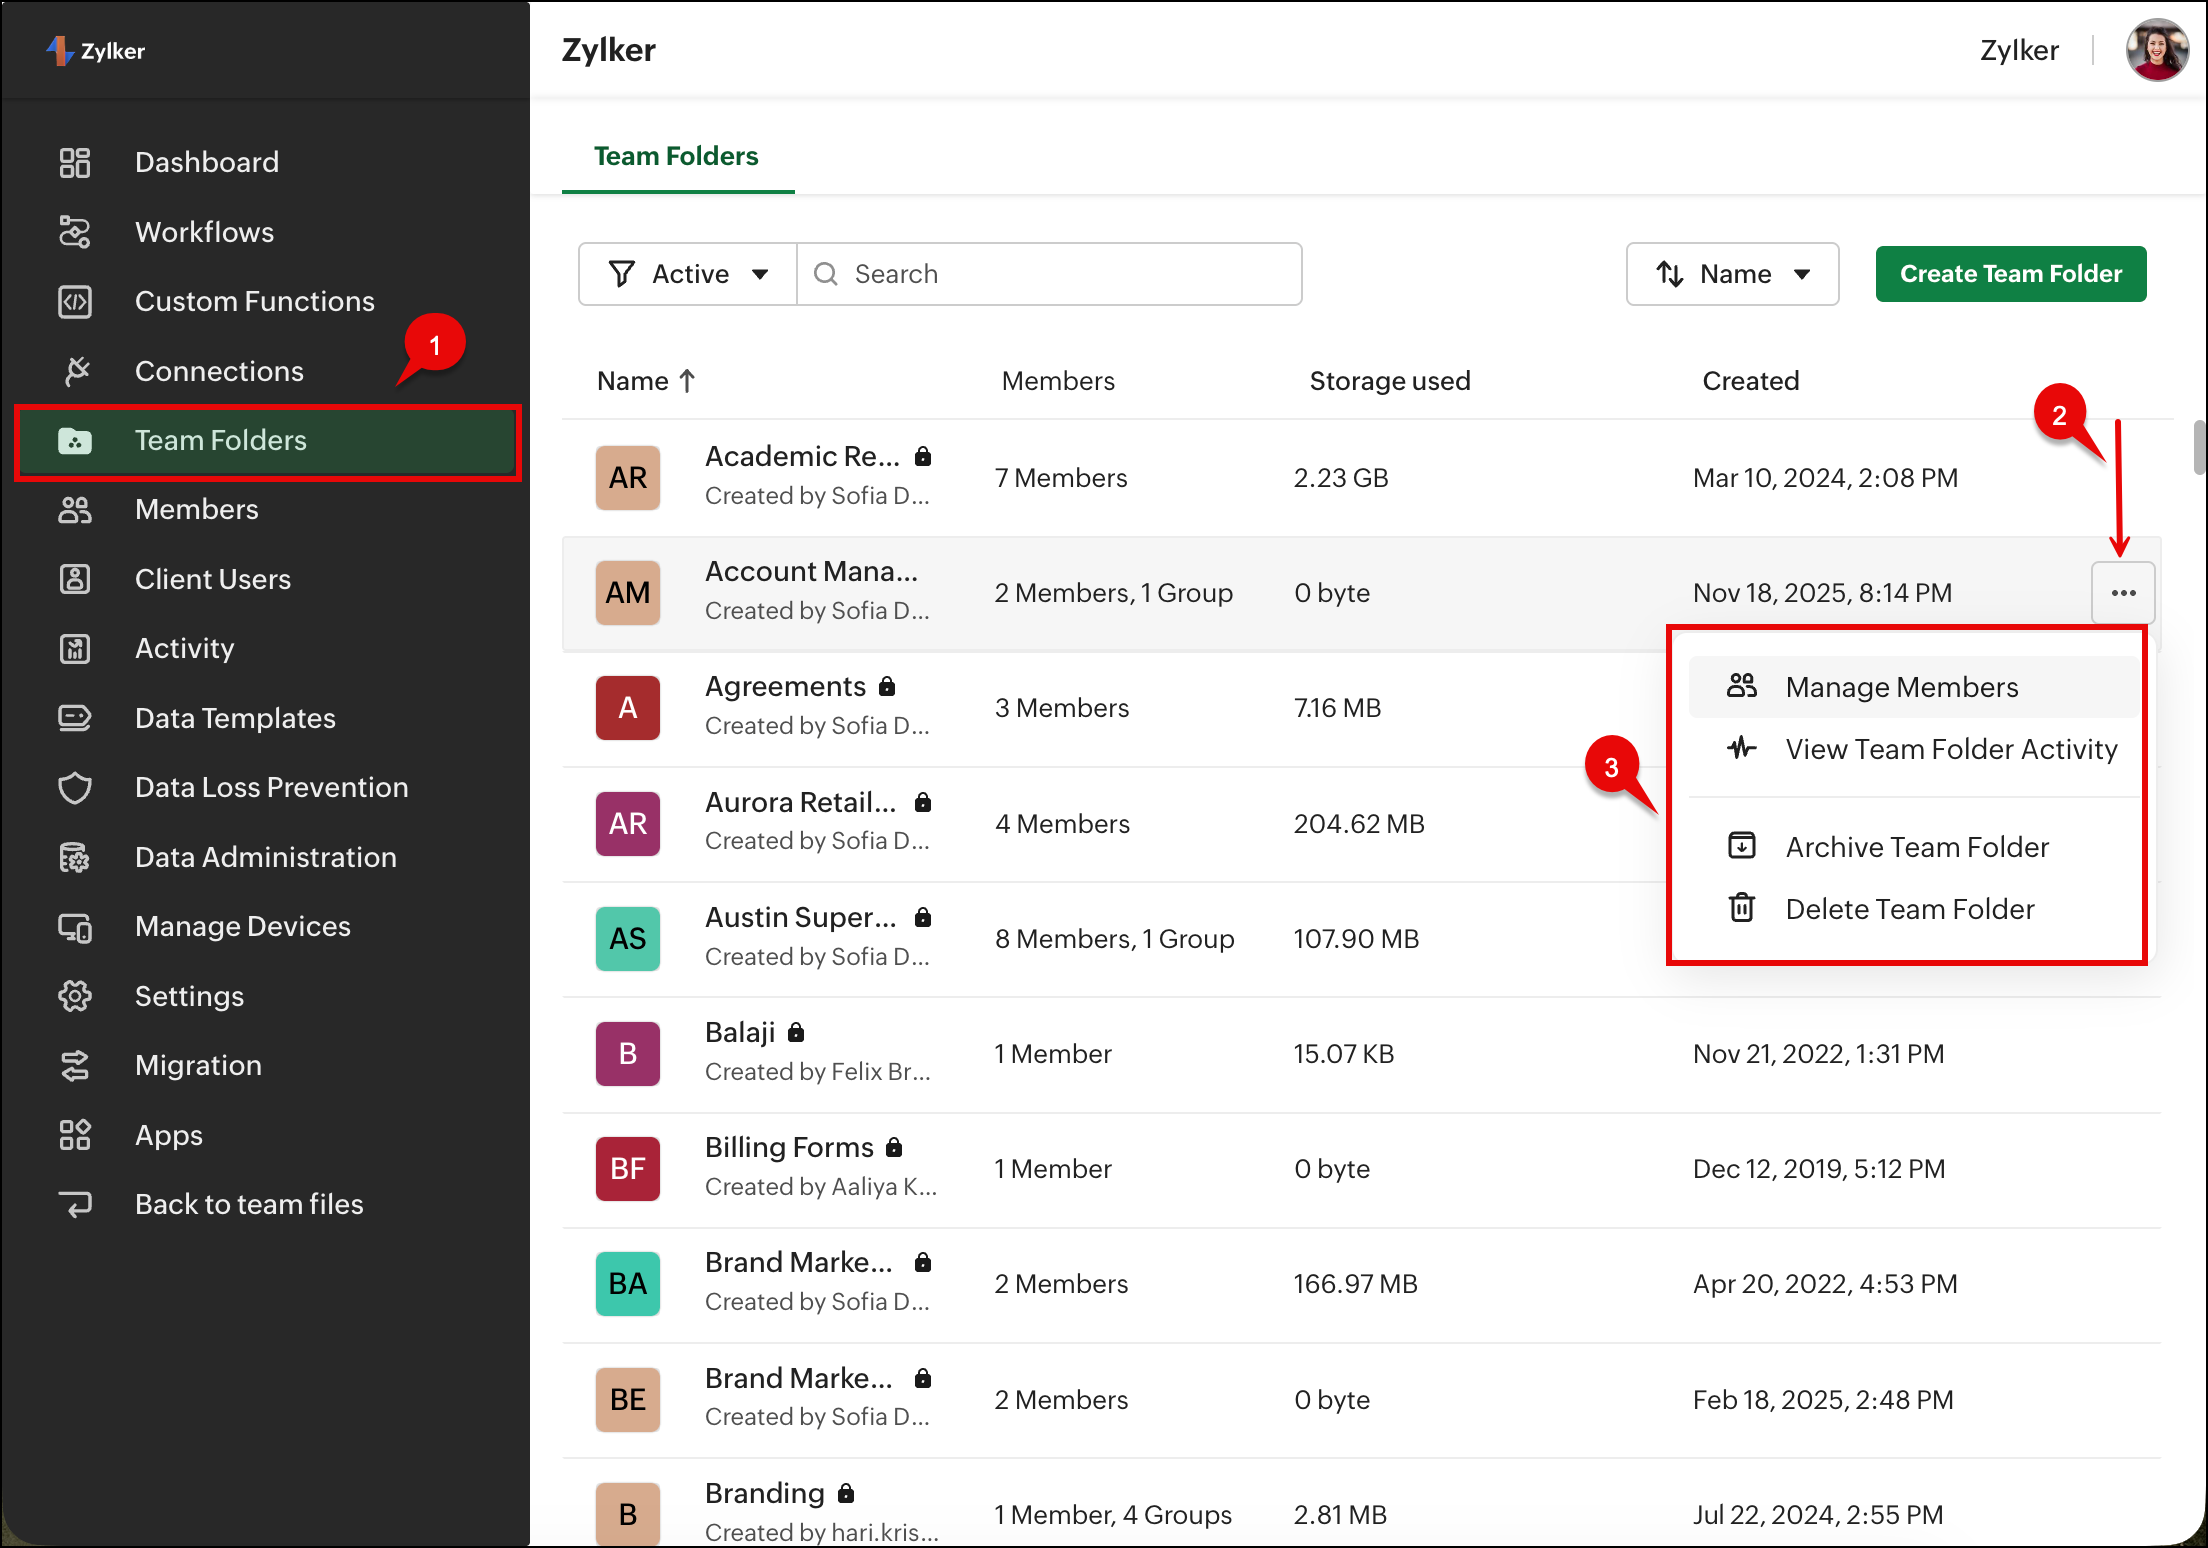Click Delete Team Folder menu entry
Screen dimensions: 2208x1548
[1909, 909]
